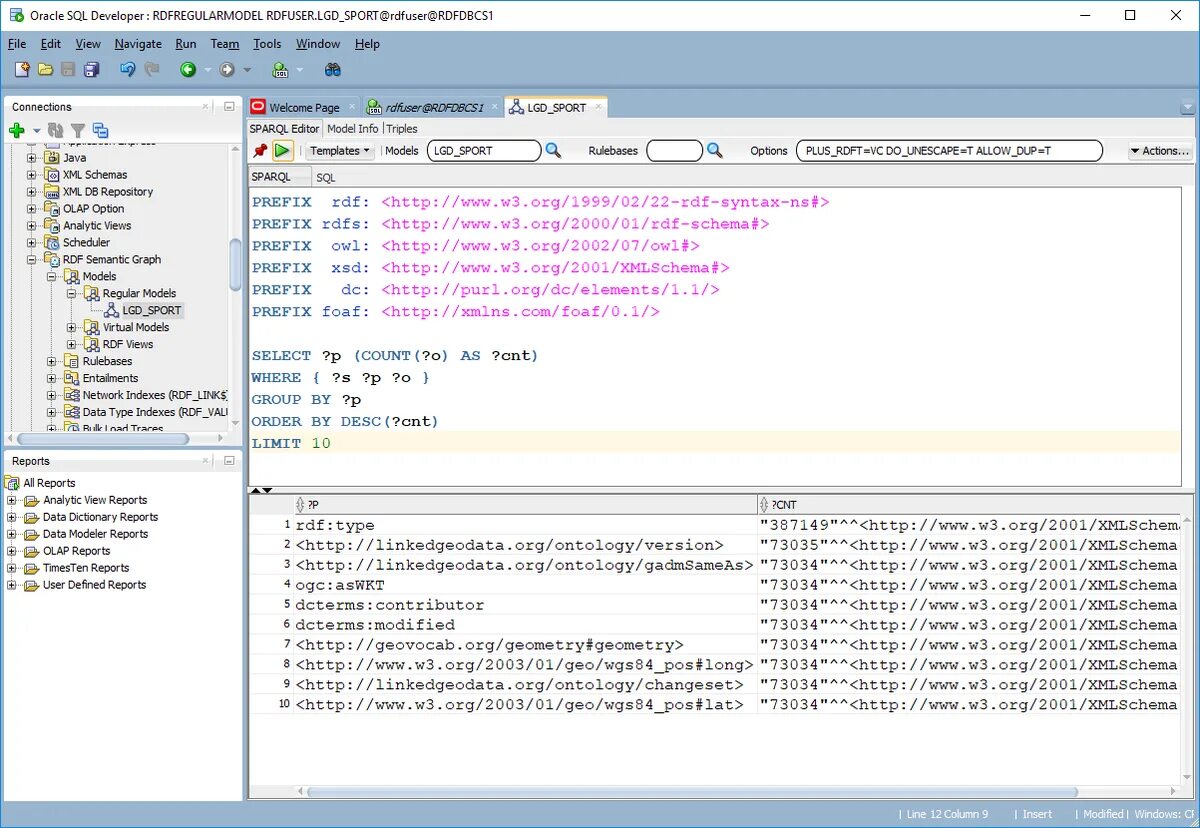Open the Templates dropdown
Viewport: 1200px width, 828px height.
coord(339,151)
